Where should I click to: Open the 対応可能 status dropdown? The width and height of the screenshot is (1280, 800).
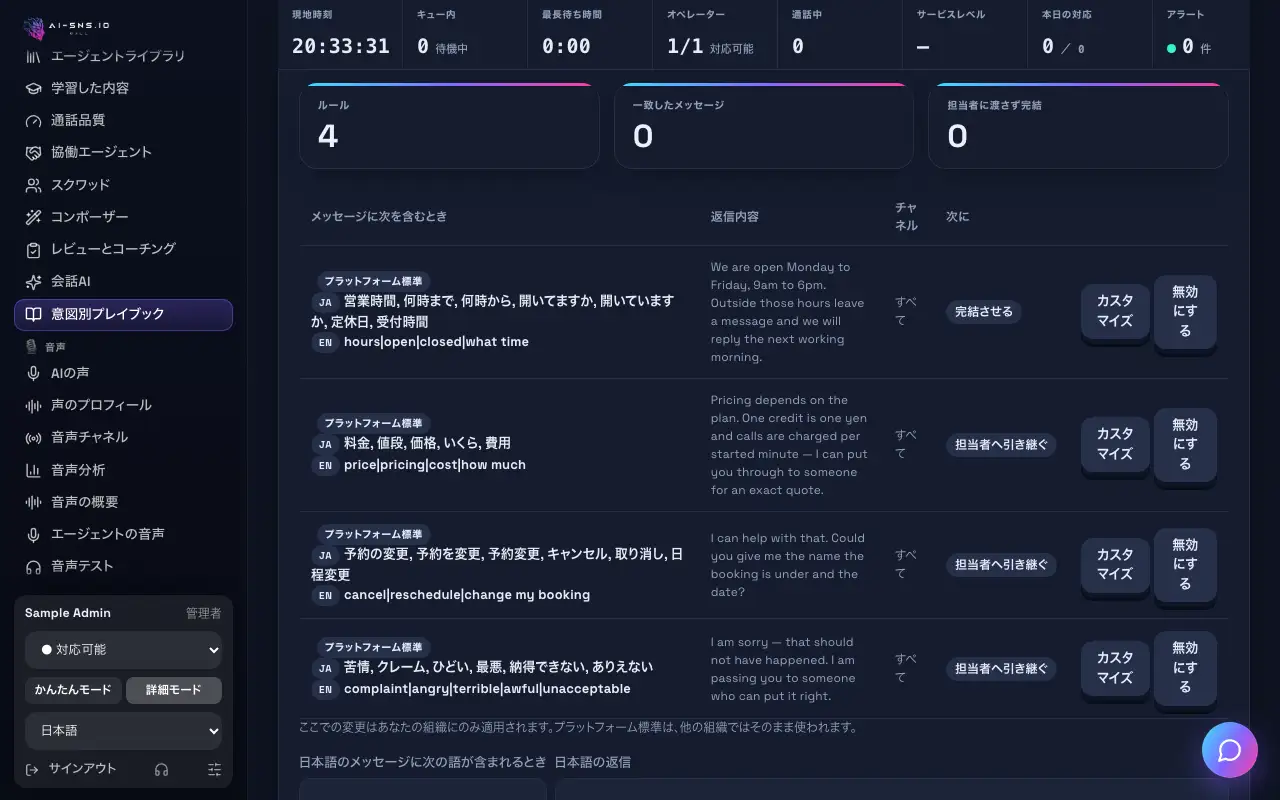123,649
